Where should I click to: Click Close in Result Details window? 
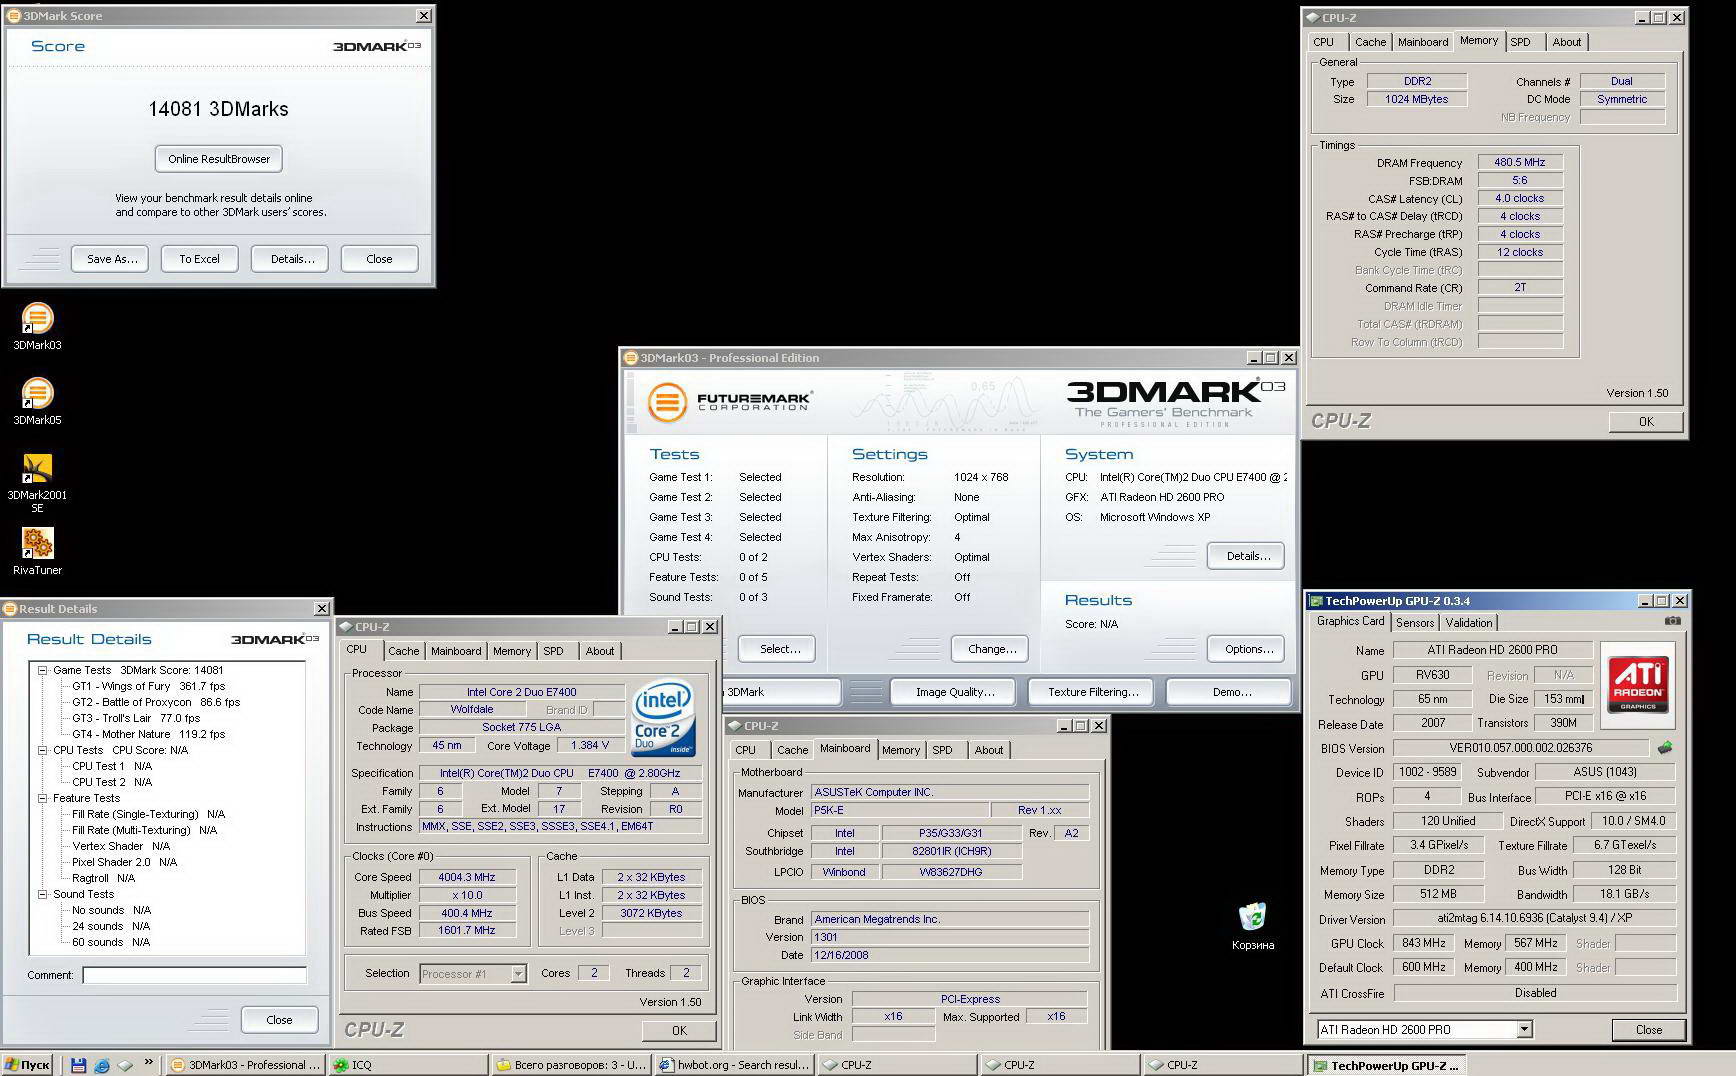coord(280,1020)
